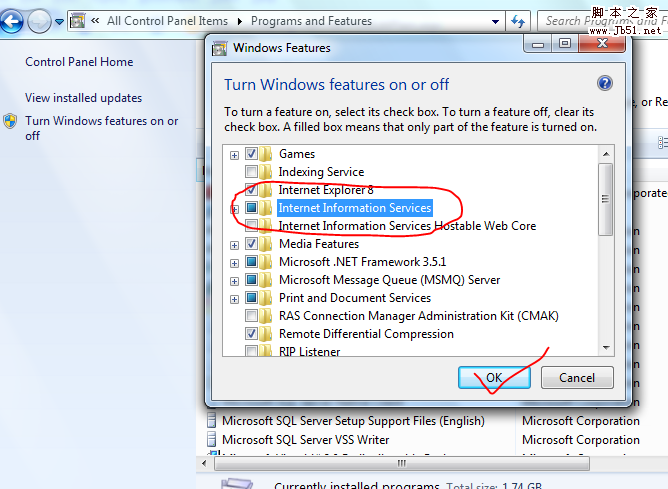
Task: Click the Search Programs and Features field
Action: click(602, 21)
